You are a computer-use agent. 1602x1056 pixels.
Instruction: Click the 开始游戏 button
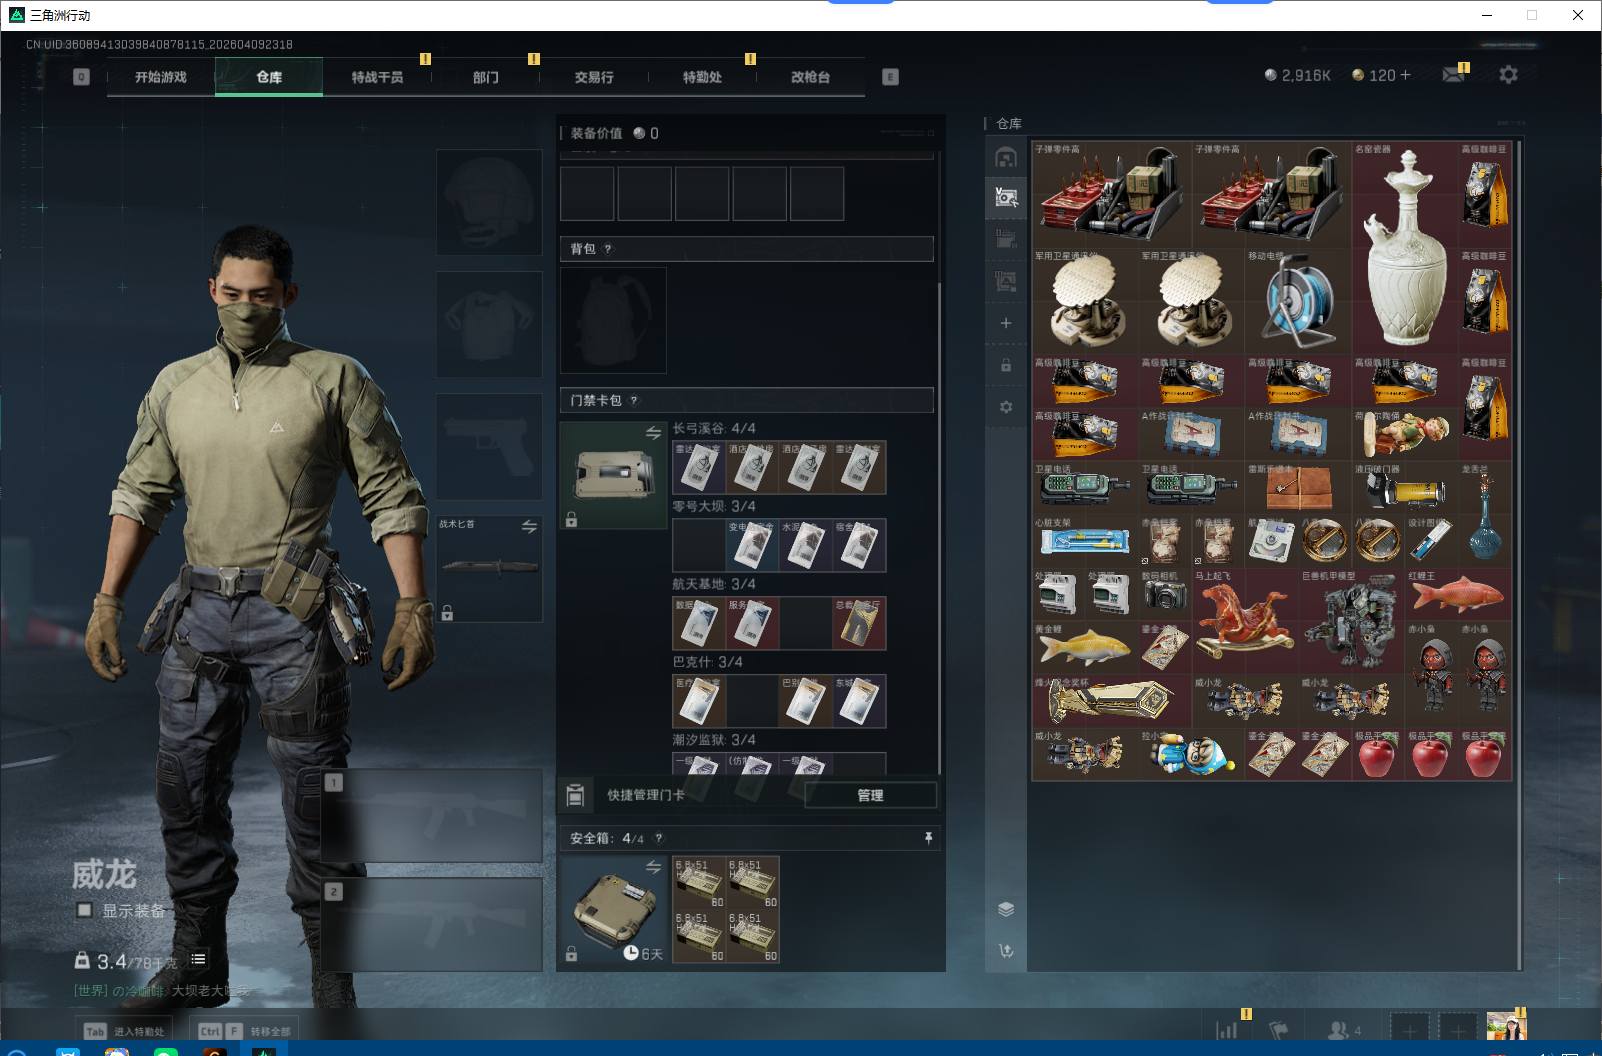pos(161,77)
